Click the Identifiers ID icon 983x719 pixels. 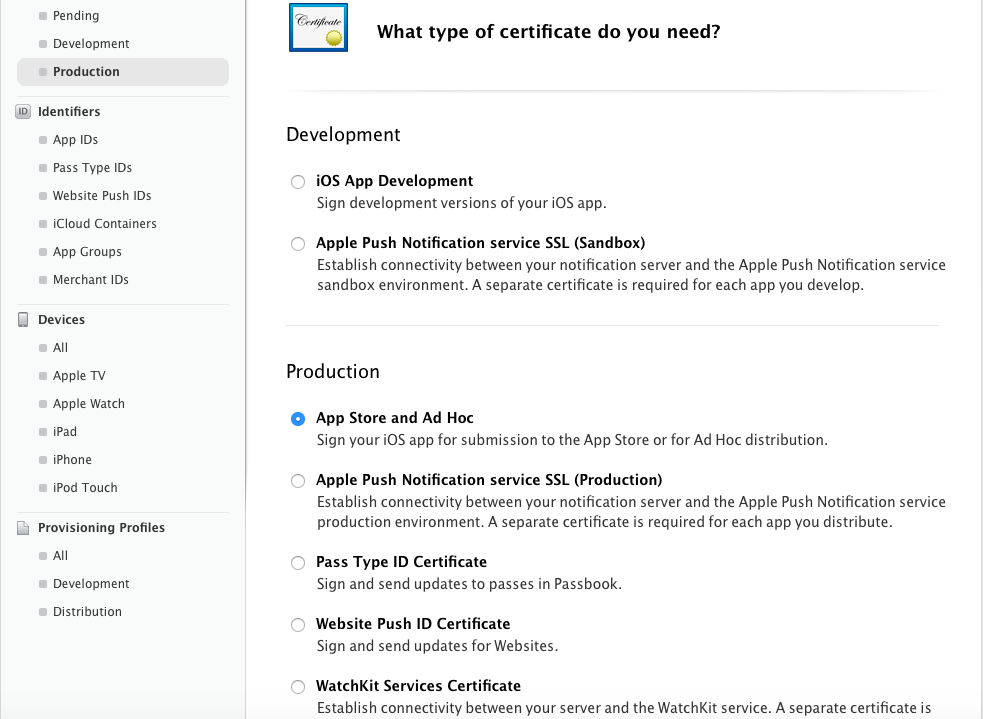[x=23, y=112]
